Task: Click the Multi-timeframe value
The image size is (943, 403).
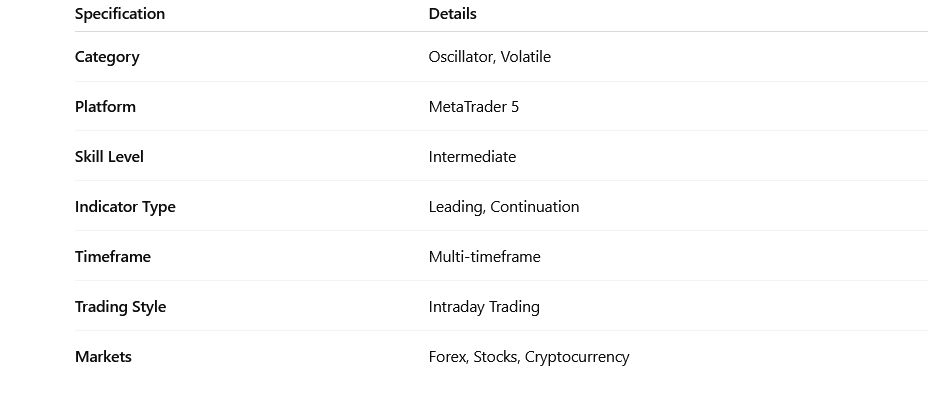Action: pyautogui.click(x=485, y=257)
